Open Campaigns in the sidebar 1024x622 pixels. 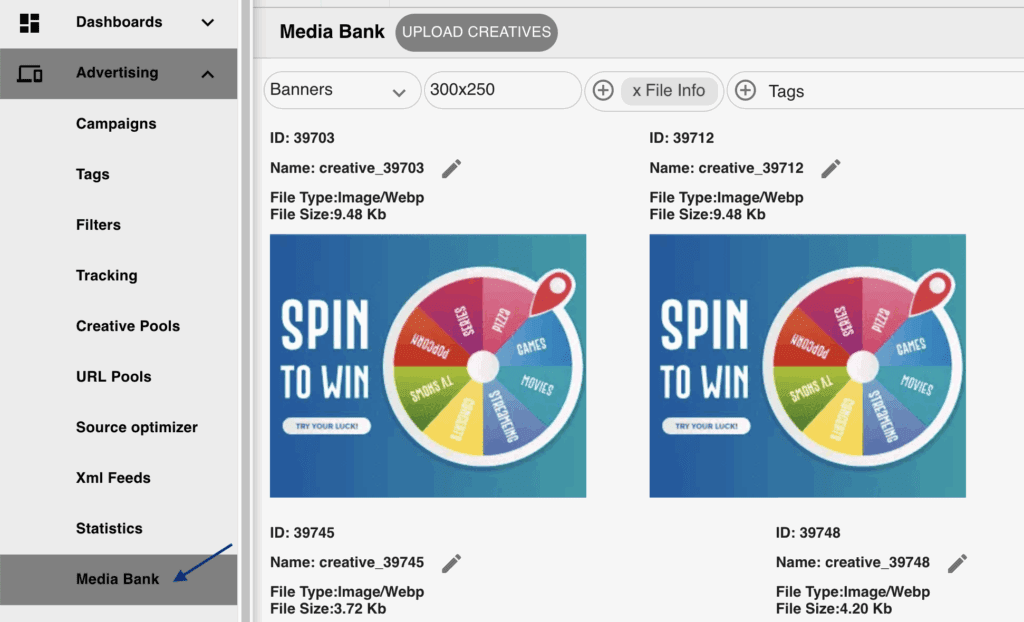(x=116, y=124)
